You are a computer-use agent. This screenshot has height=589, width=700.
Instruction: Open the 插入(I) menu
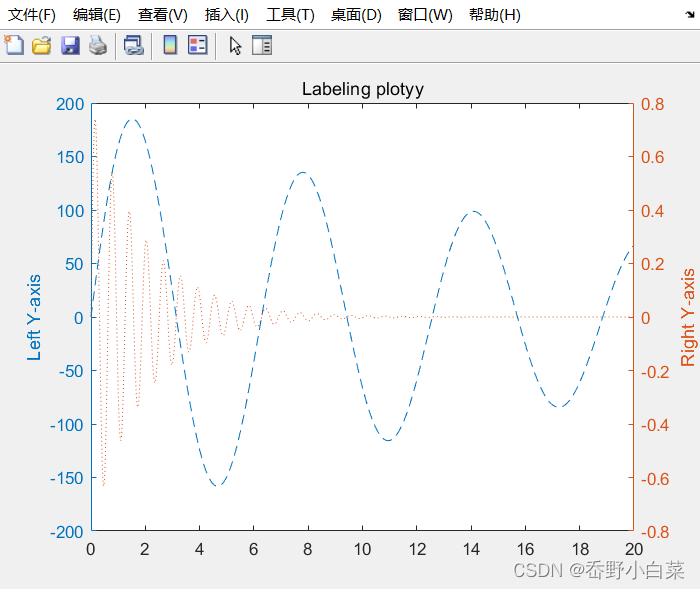pos(227,15)
